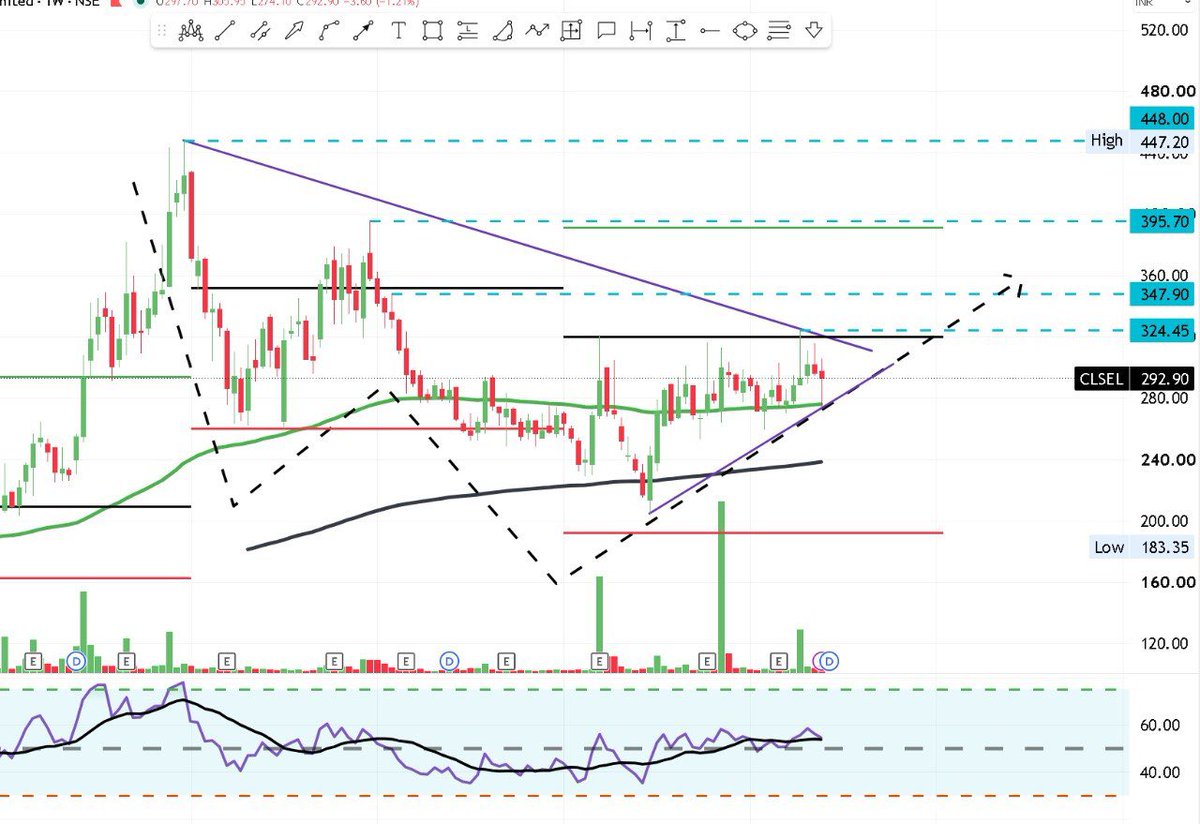
Task: Select the trend line with arrowhead tool
Action: [363, 31]
